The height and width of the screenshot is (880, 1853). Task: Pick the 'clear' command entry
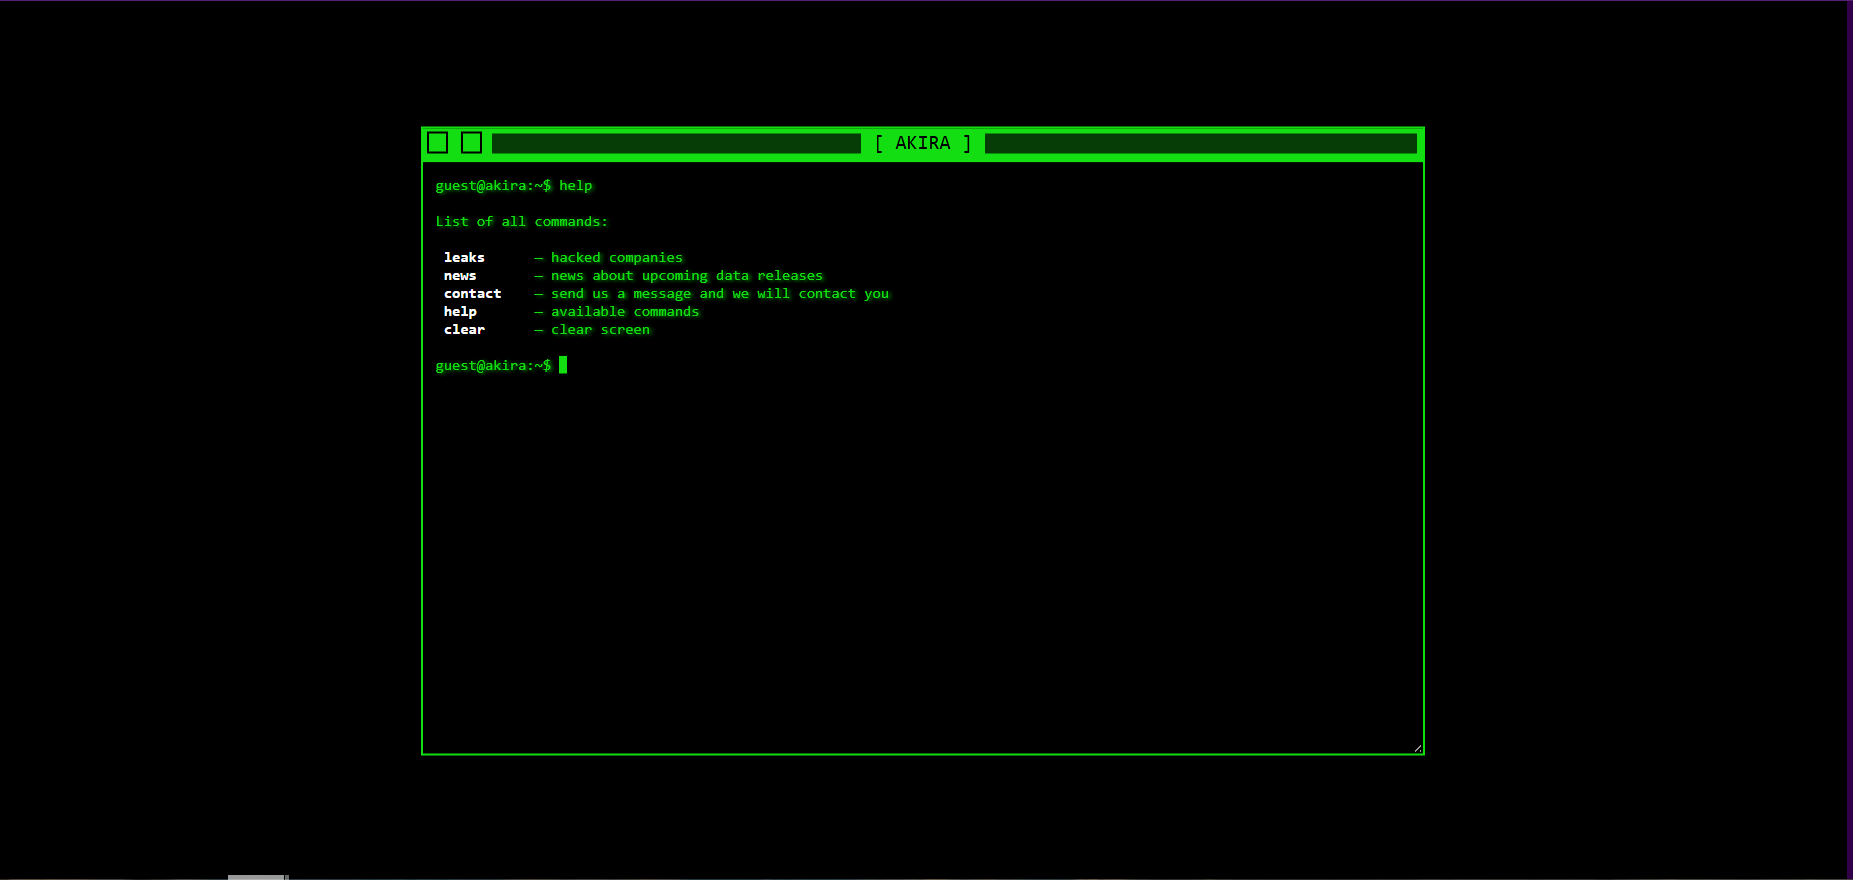point(464,330)
